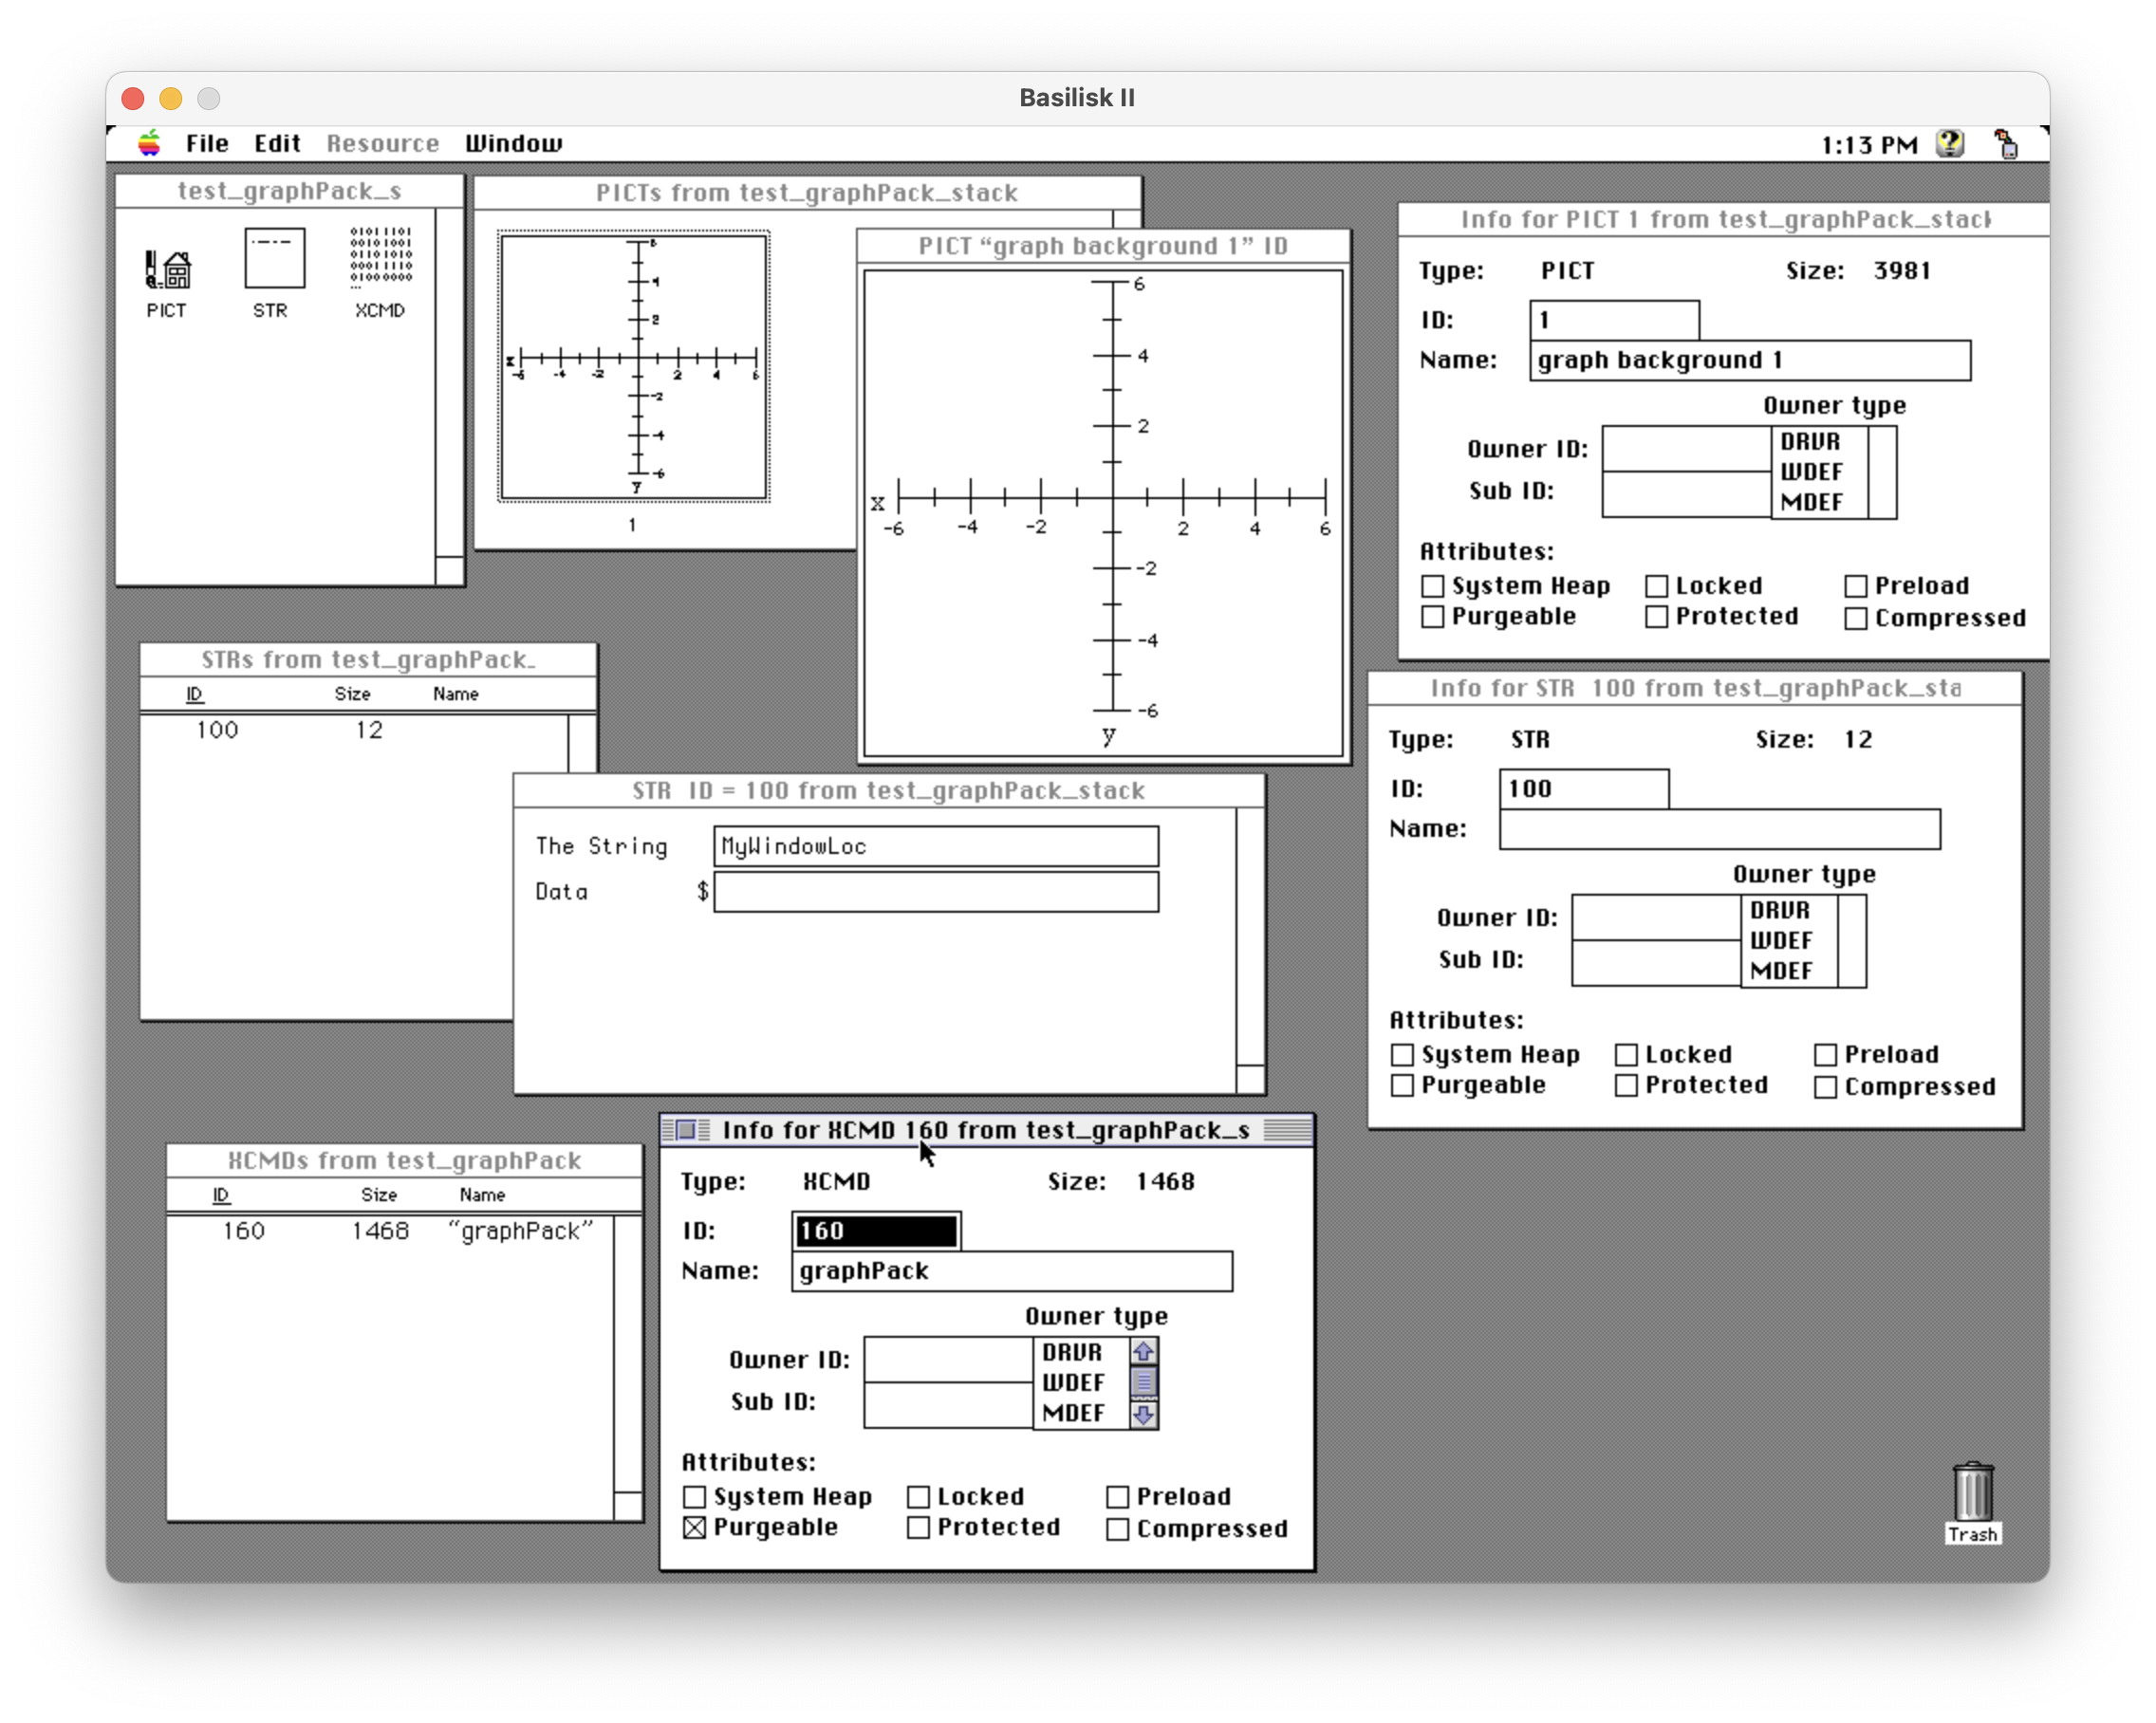Click the close box of the XCMD 160 Info window
This screenshot has height=1723, width=2156.
(686, 1130)
